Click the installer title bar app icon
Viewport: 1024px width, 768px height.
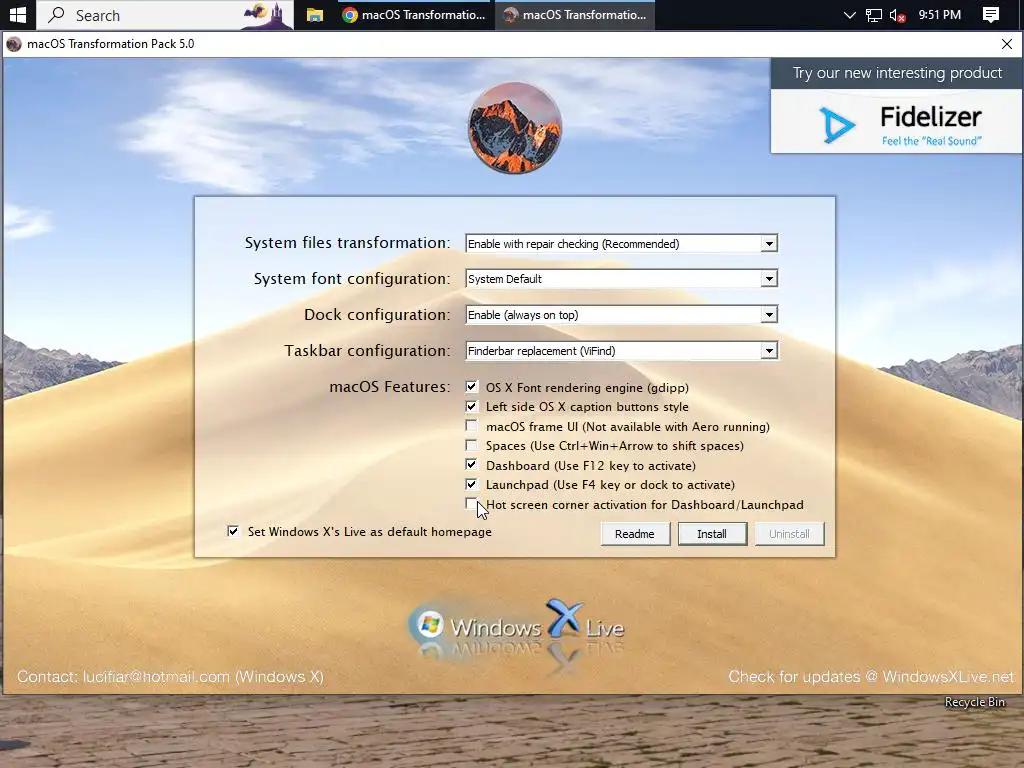coord(14,44)
